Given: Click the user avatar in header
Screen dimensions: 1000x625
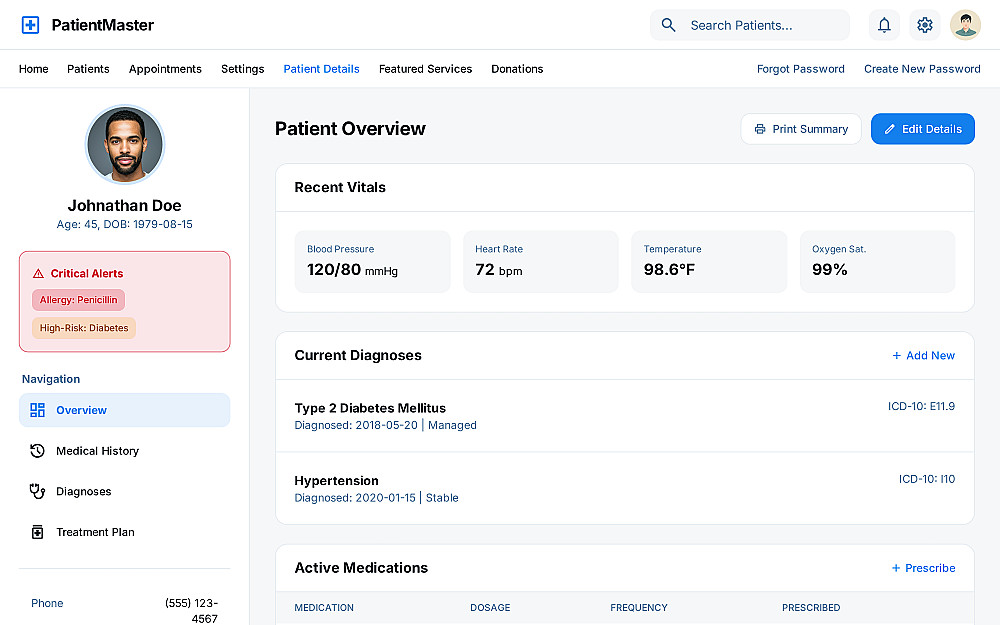Looking at the screenshot, I should pyautogui.click(x=965, y=25).
